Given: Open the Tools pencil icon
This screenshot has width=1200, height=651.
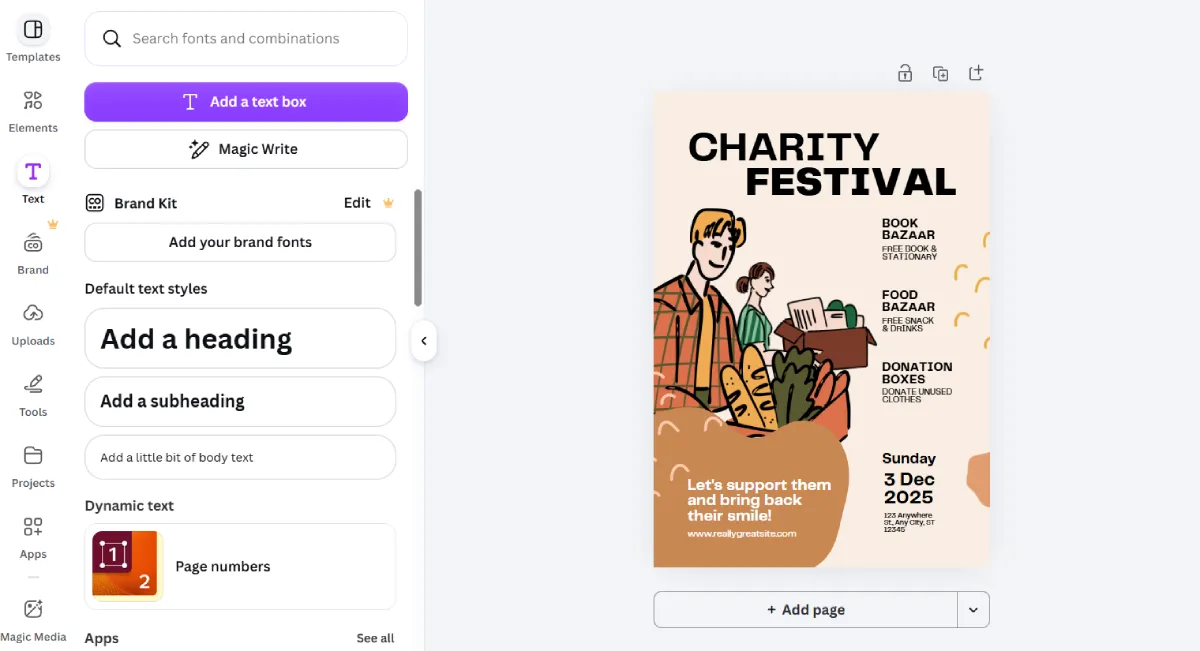Looking at the screenshot, I should coord(33,384).
